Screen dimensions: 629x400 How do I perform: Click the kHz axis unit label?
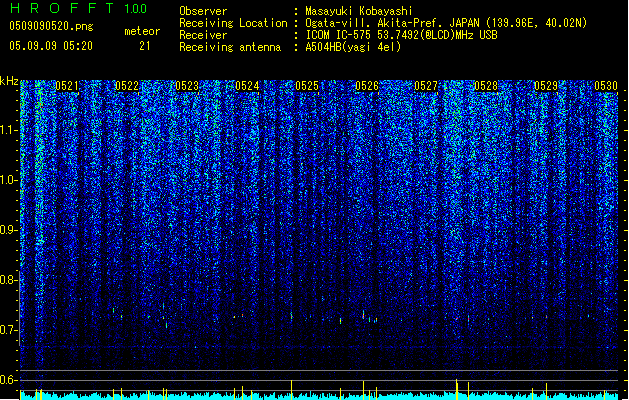[x=9, y=81]
